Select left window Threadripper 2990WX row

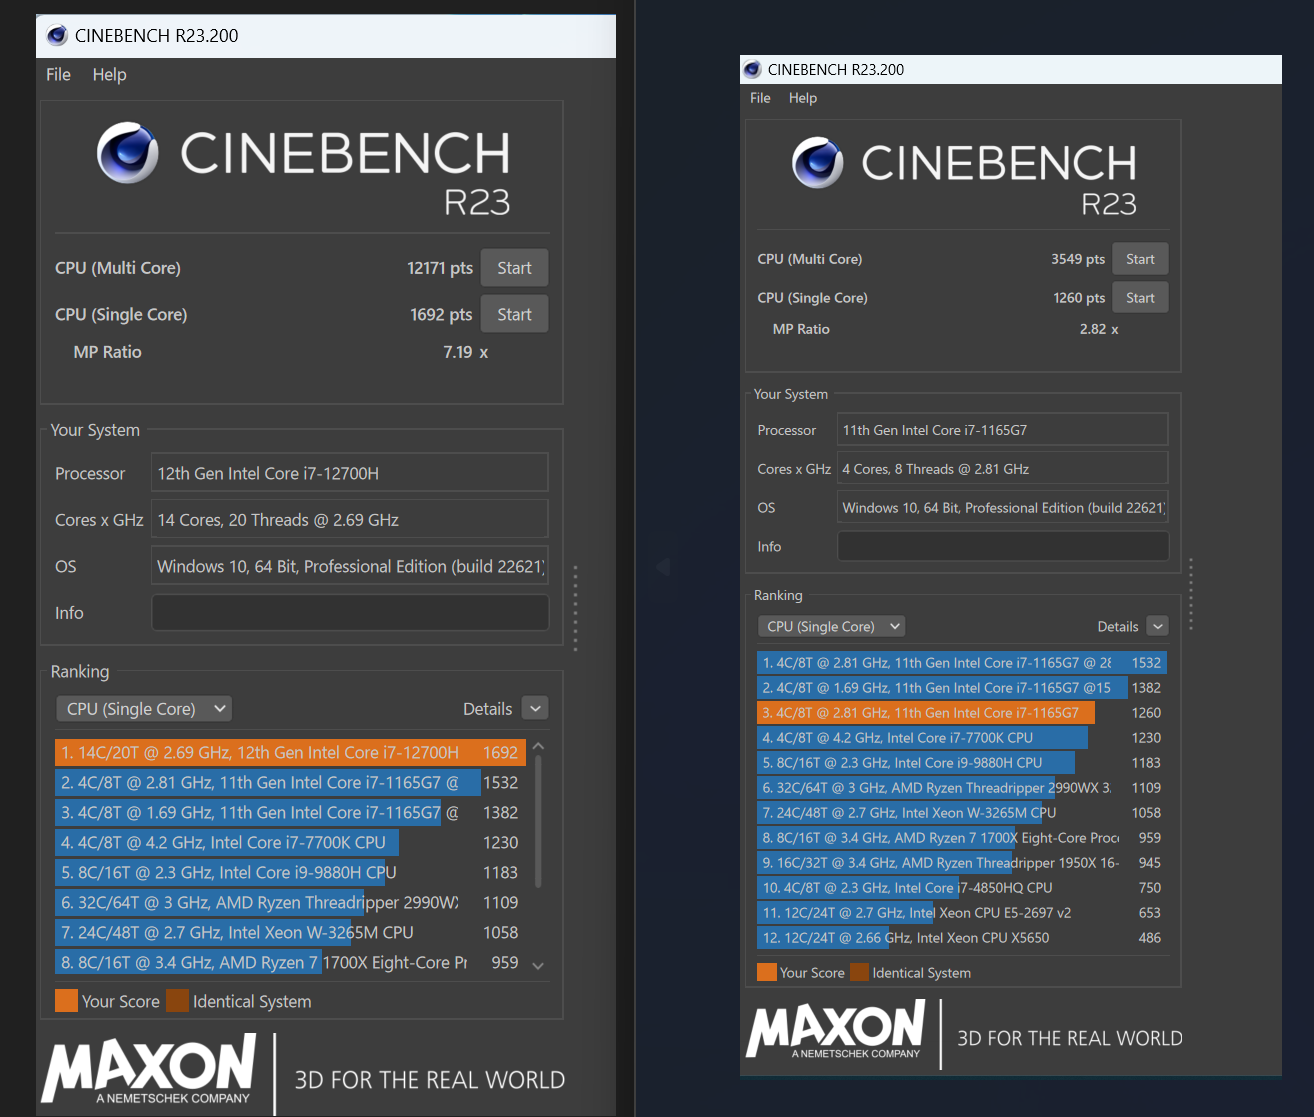pos(291,903)
